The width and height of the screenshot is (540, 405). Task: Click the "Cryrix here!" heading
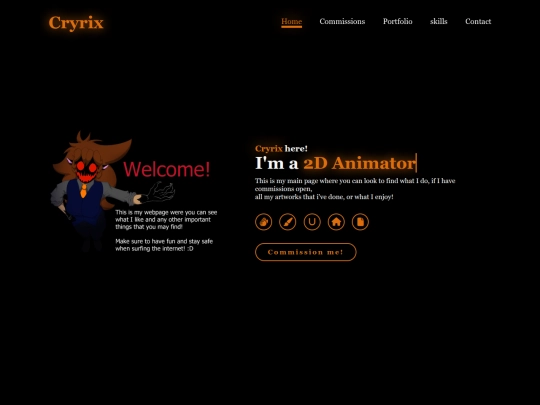(x=281, y=148)
